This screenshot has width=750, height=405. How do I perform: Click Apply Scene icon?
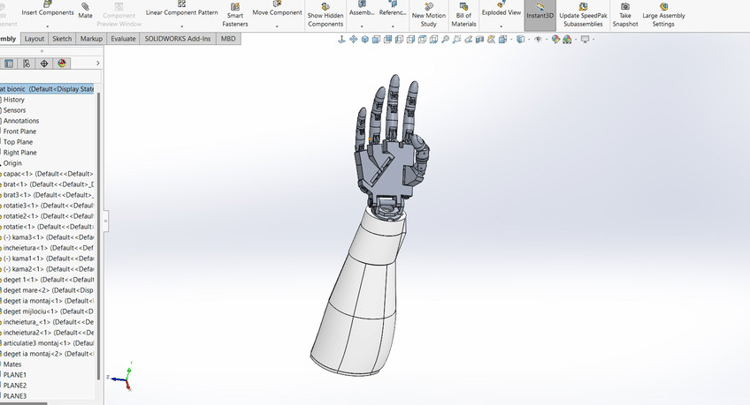(567, 39)
